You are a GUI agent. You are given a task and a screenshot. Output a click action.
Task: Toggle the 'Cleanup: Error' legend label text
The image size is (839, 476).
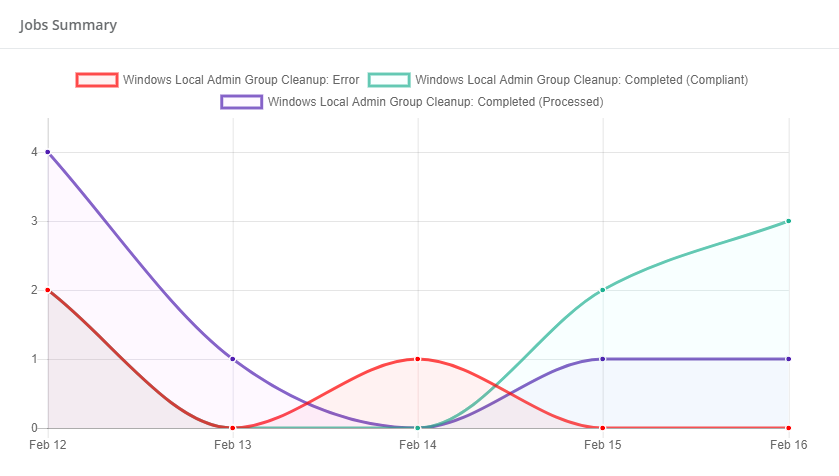point(241,80)
